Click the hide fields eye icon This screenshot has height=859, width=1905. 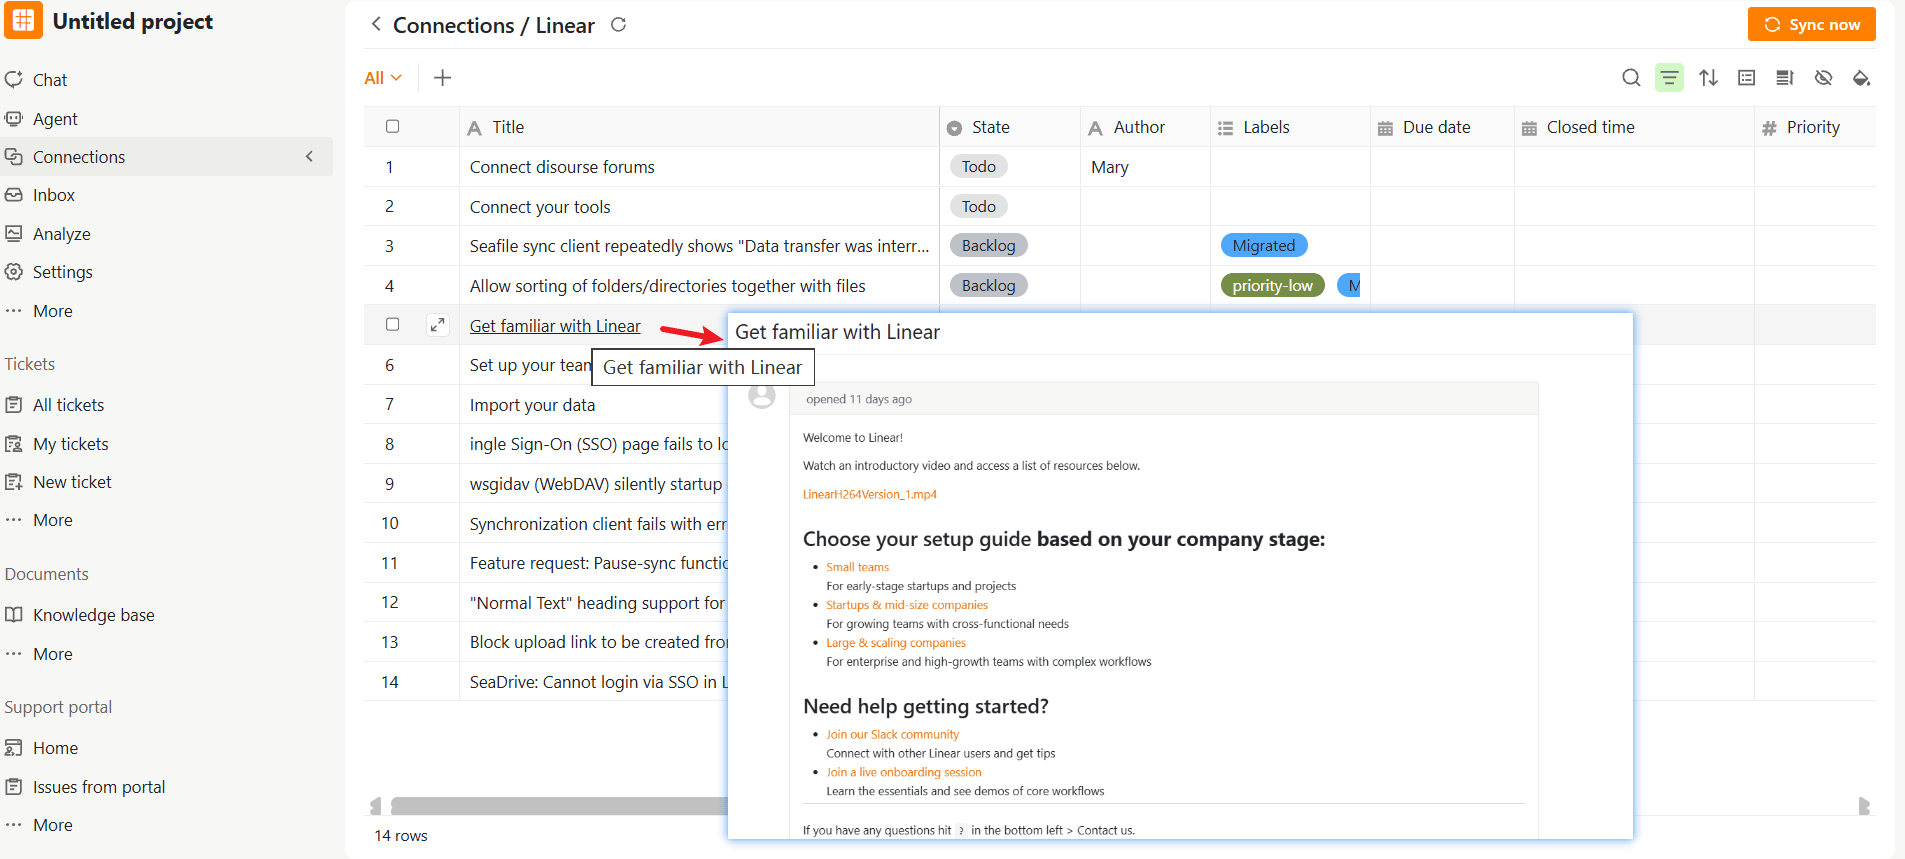click(1823, 78)
